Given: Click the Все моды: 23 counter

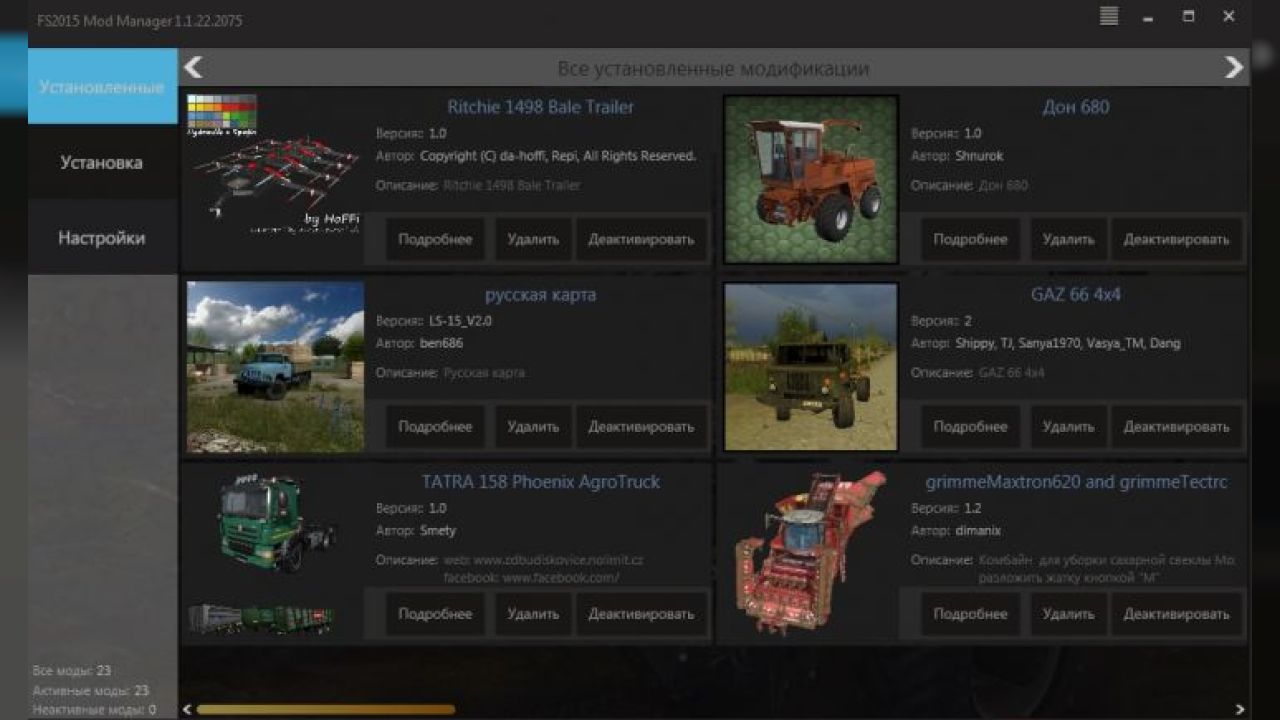Looking at the screenshot, I should (x=71, y=670).
